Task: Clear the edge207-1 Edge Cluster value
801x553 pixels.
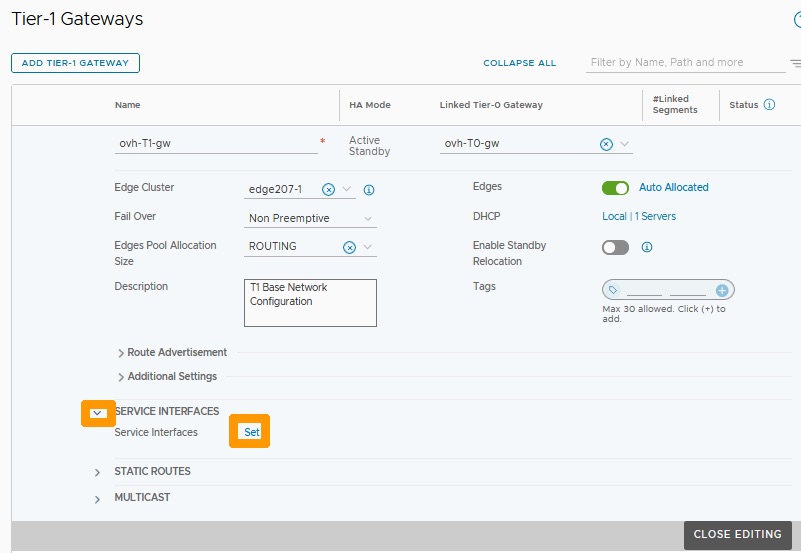Action: coord(328,190)
